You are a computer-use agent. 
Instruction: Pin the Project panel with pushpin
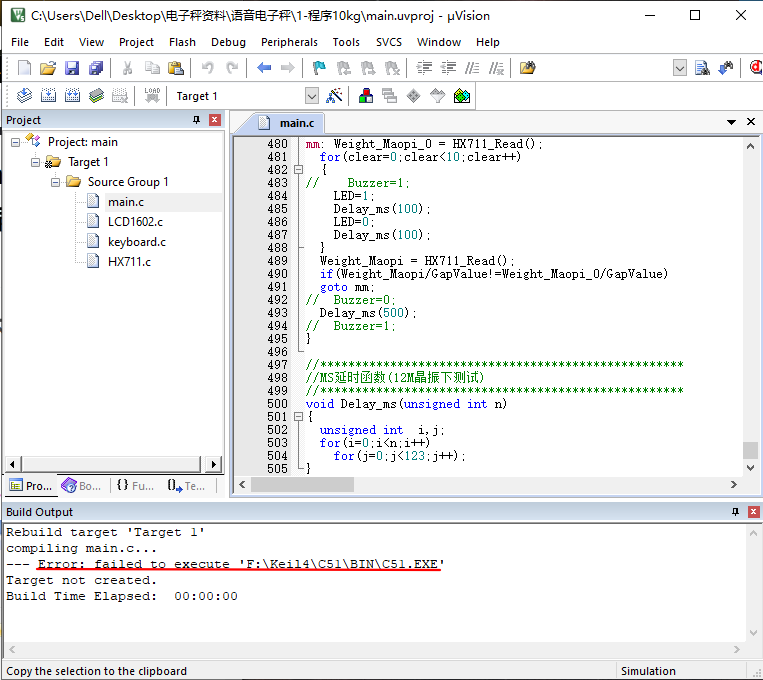(196, 120)
